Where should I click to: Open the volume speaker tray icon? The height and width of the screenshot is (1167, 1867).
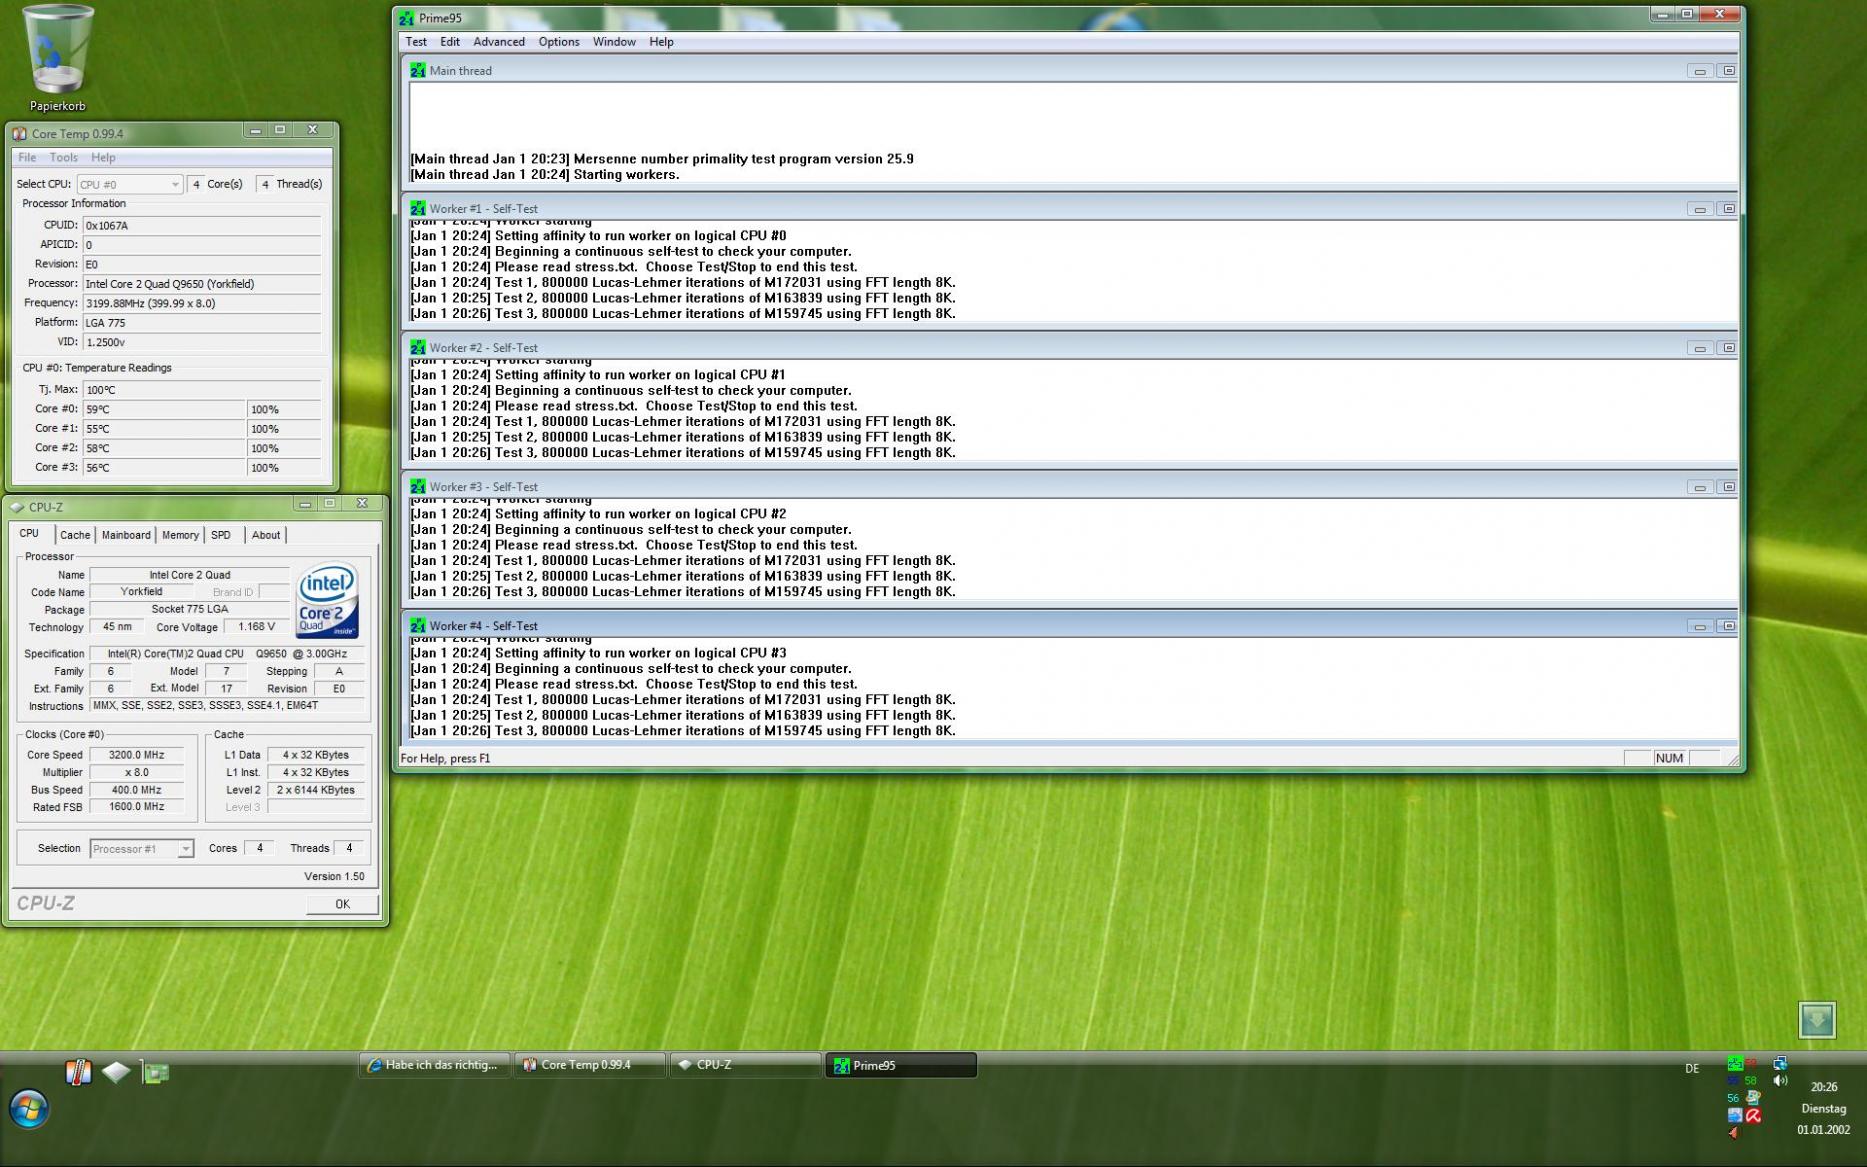pyautogui.click(x=1780, y=1080)
